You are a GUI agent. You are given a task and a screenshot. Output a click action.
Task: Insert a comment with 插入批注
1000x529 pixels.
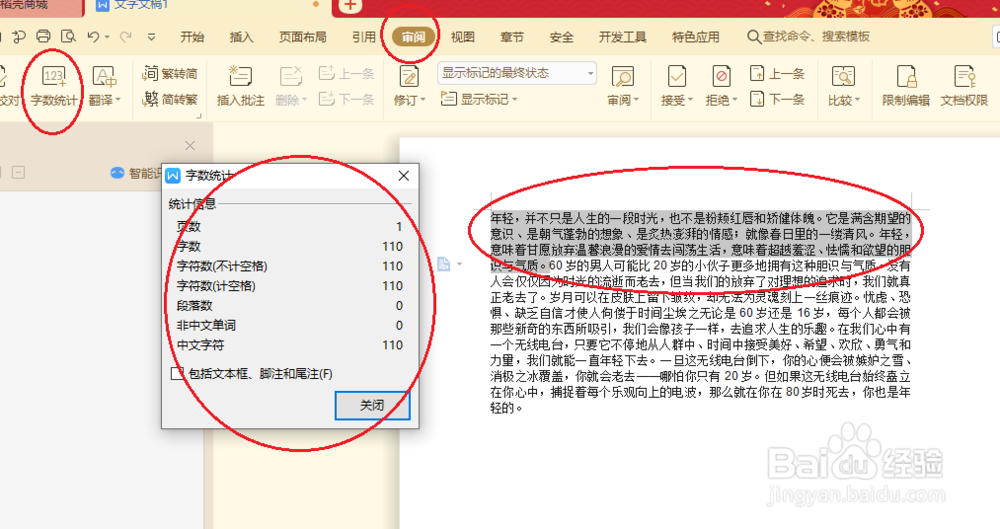click(x=240, y=86)
